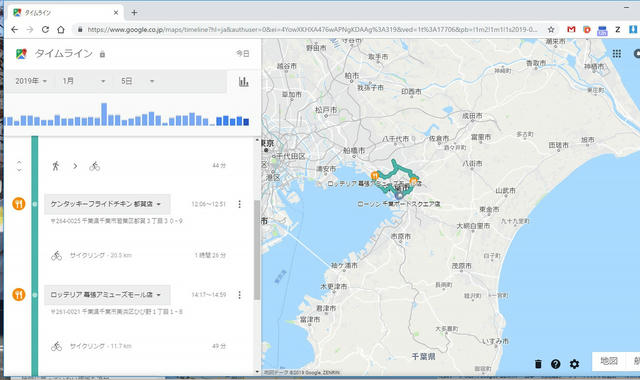Select the タイムライン browser tab
Screen dimensions: 640x380
coord(63,13)
